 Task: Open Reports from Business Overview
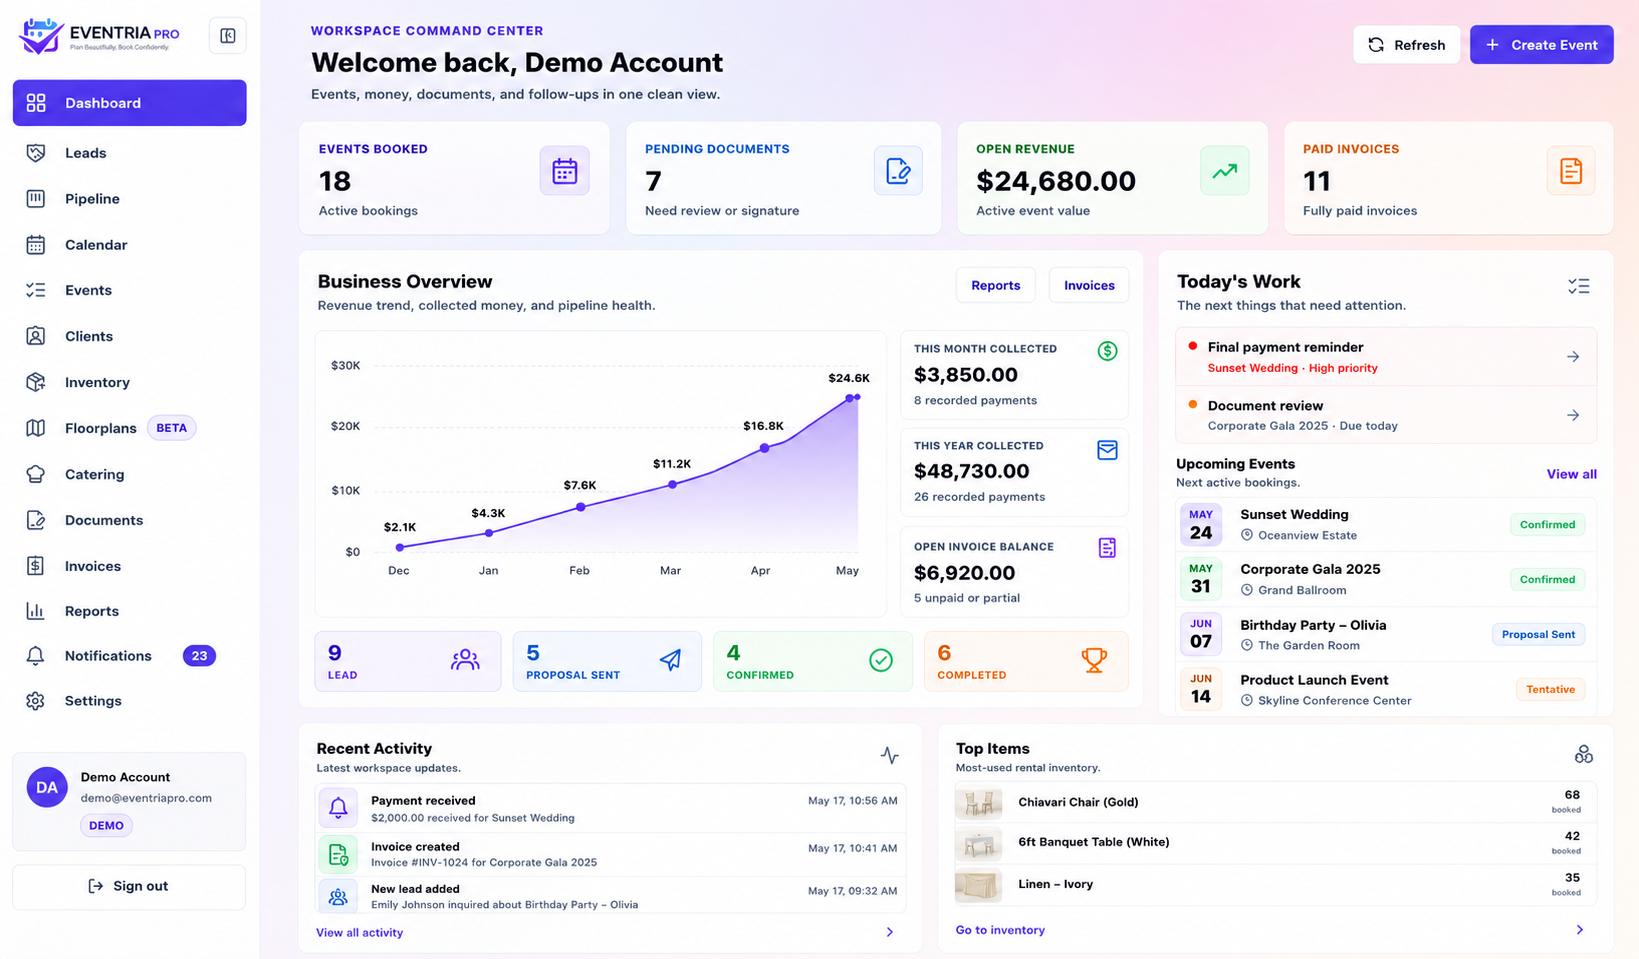click(x=995, y=285)
